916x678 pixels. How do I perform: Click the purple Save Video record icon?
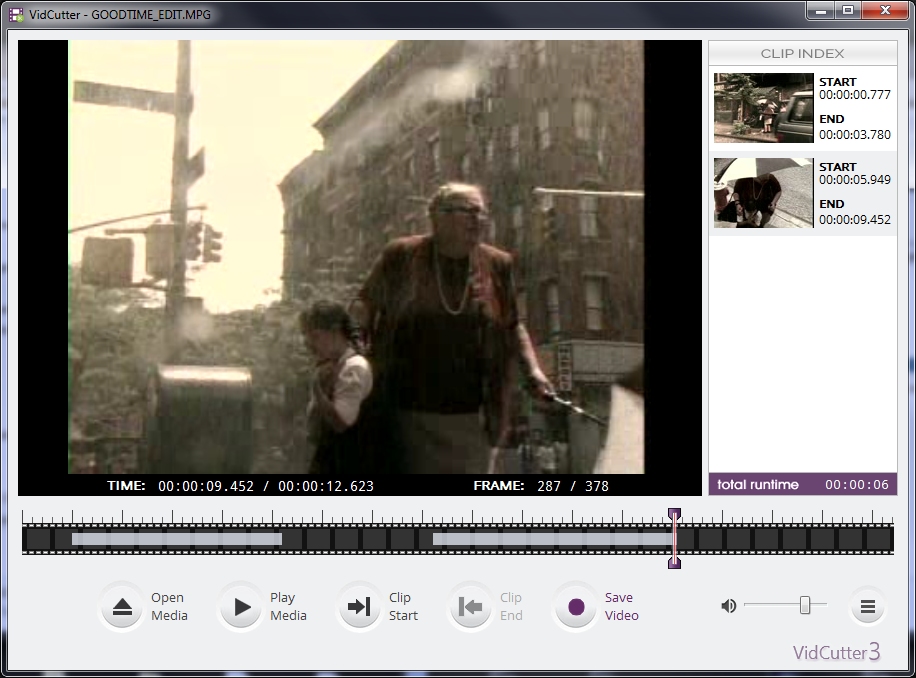pyautogui.click(x=576, y=607)
